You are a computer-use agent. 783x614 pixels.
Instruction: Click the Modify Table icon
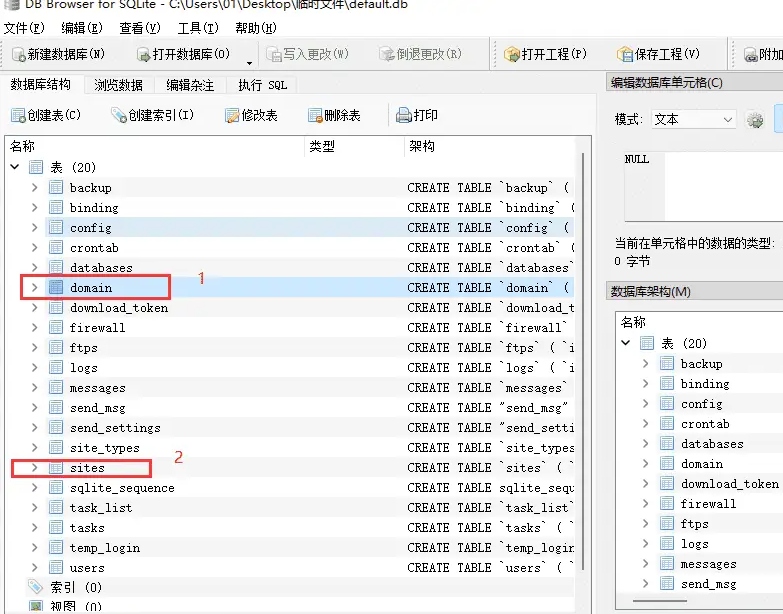232,116
